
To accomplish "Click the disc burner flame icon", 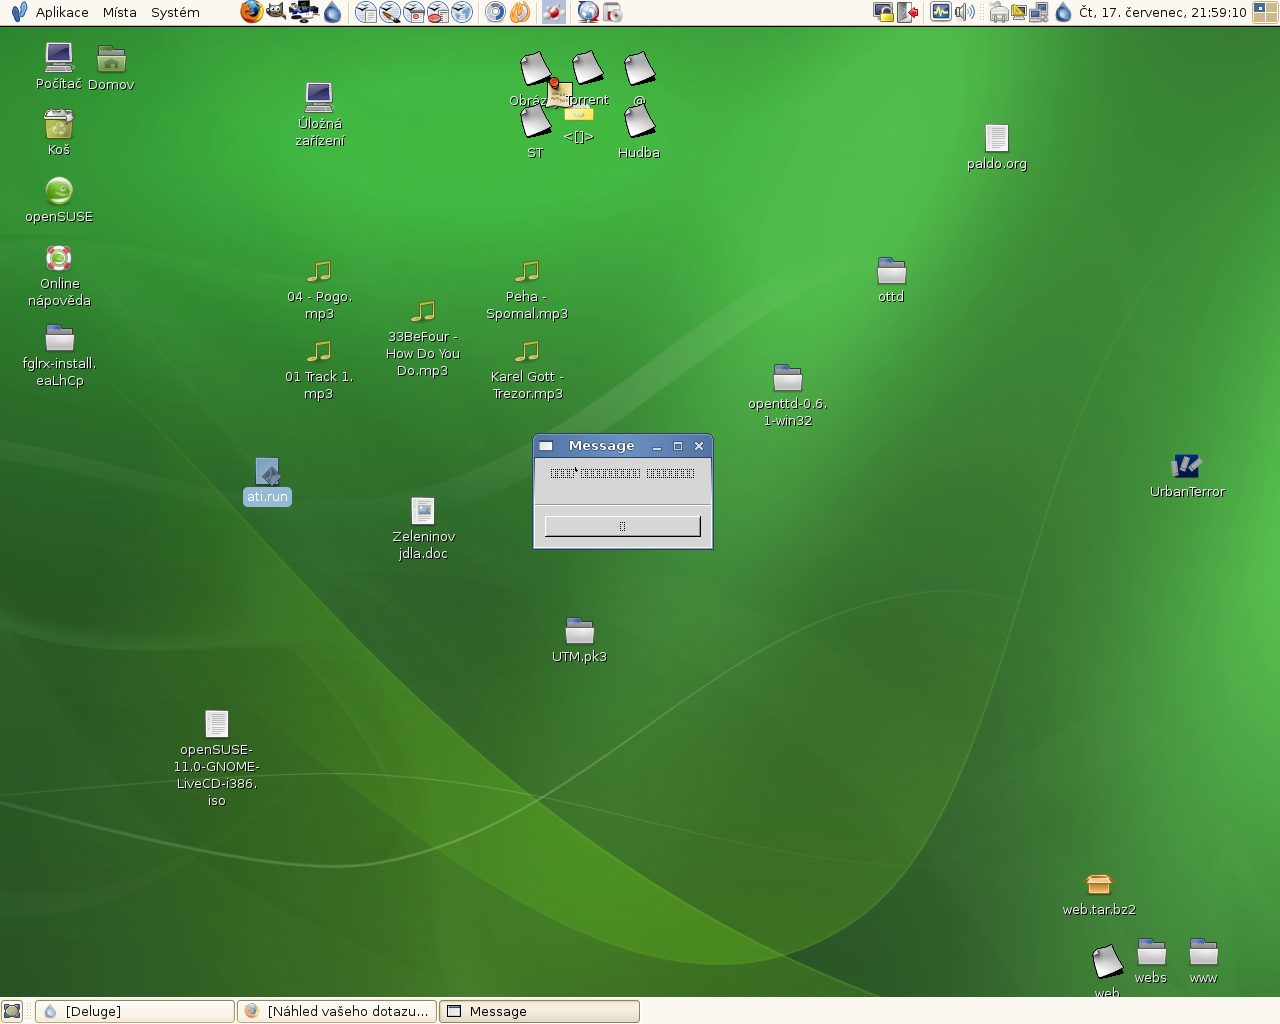I will (x=520, y=12).
